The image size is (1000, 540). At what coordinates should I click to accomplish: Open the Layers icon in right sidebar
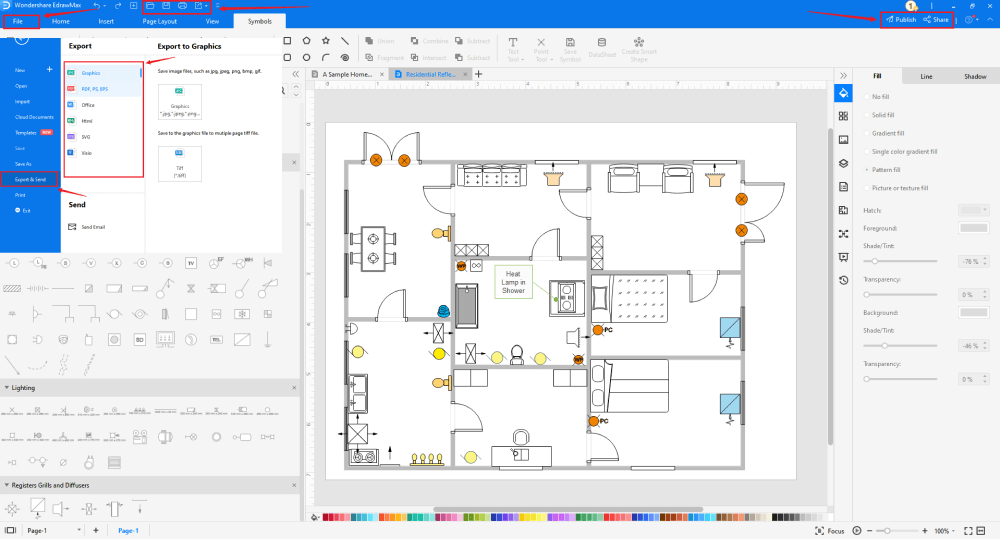[843, 163]
